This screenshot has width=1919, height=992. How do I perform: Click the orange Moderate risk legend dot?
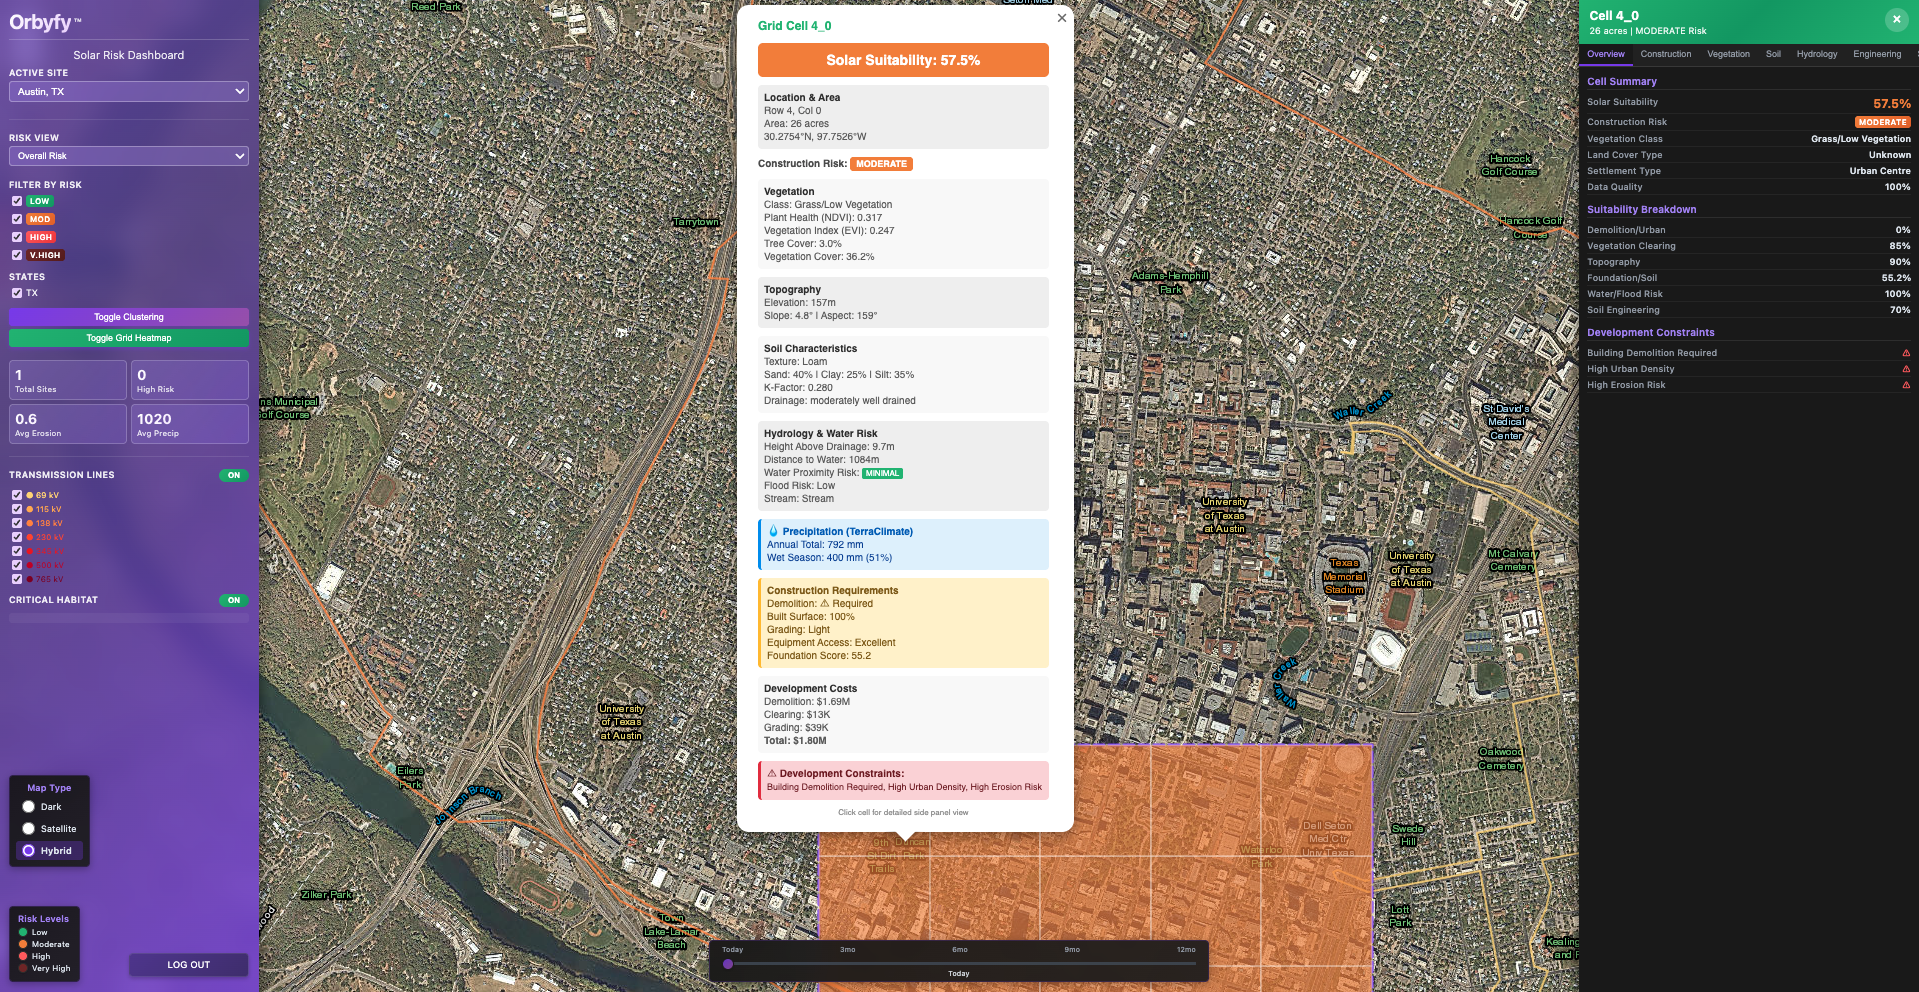[x=23, y=944]
